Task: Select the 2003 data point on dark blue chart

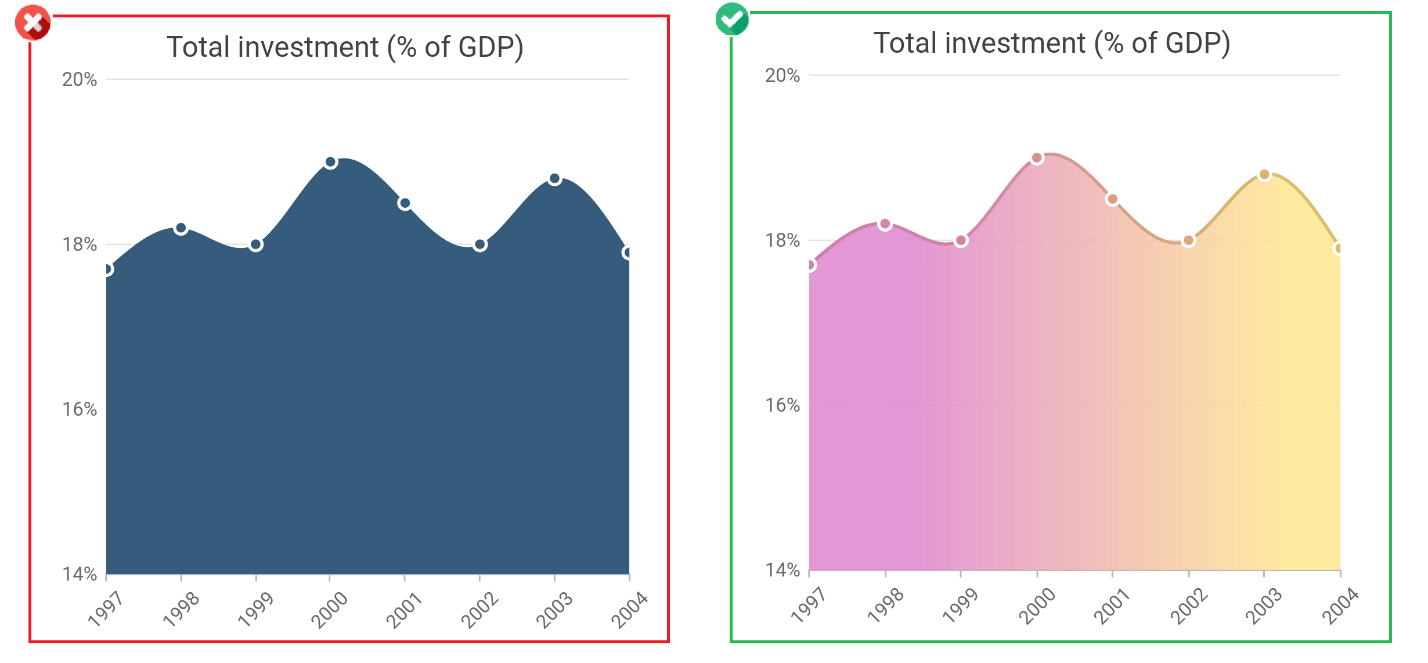Action: (555, 178)
